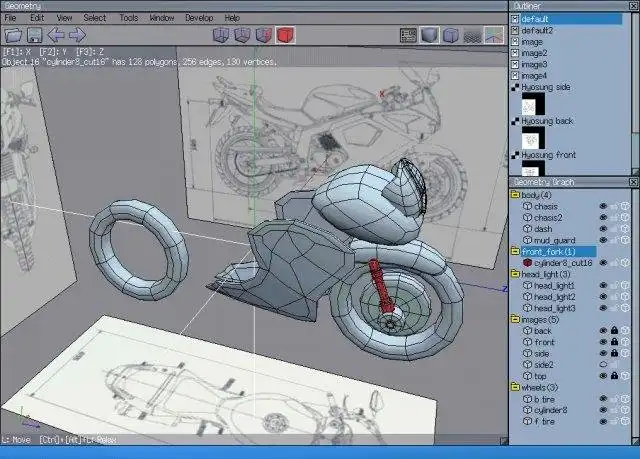This screenshot has height=459, width=640.
Task: Unlock the back image object
Action: point(614,331)
